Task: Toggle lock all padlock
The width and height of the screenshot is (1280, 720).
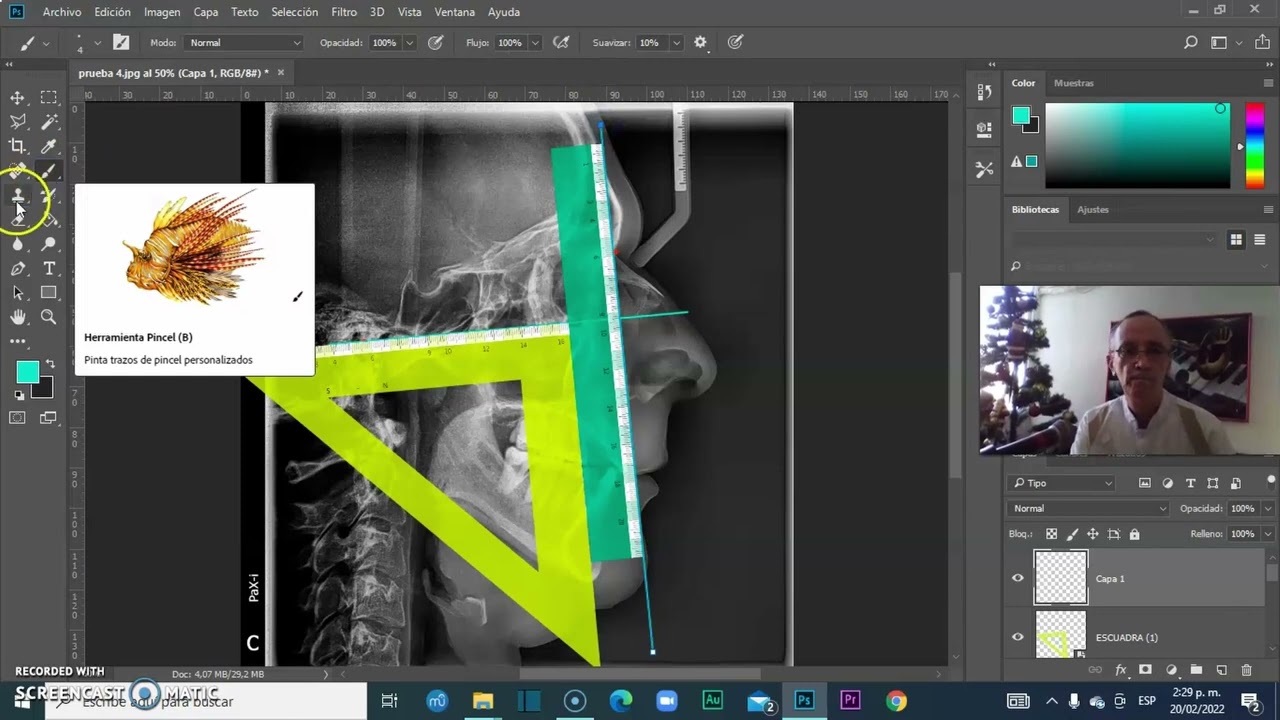Action: point(1134,534)
